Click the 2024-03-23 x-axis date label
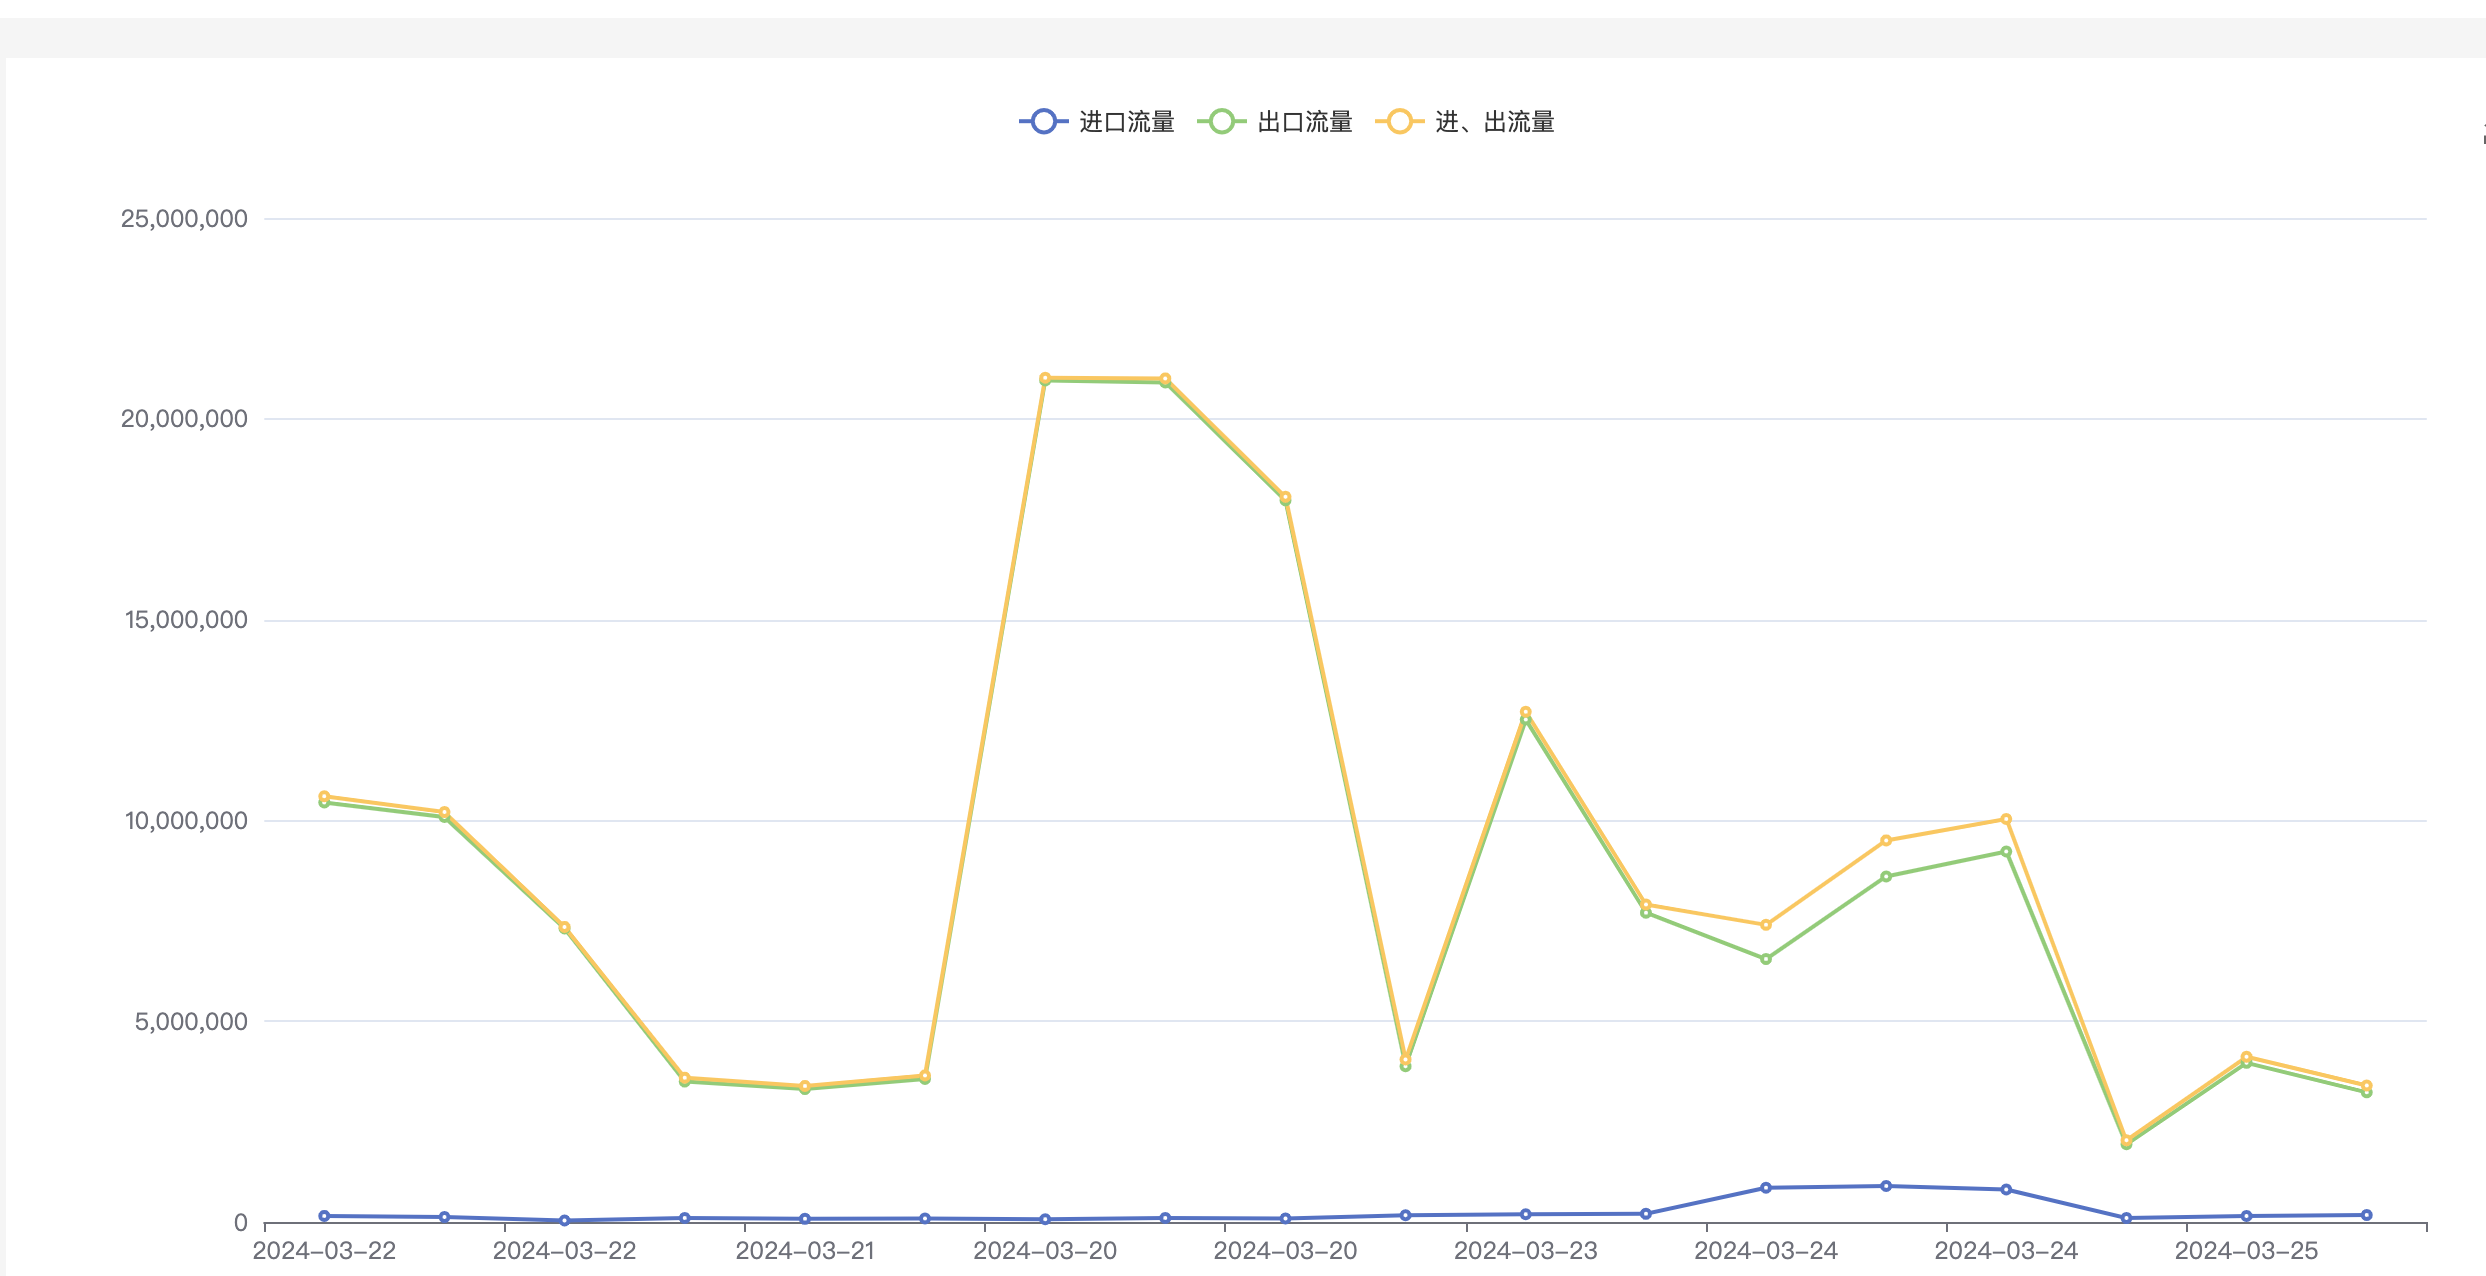Image resolution: width=2486 pixels, height=1276 pixels. pyautogui.click(x=1525, y=1251)
